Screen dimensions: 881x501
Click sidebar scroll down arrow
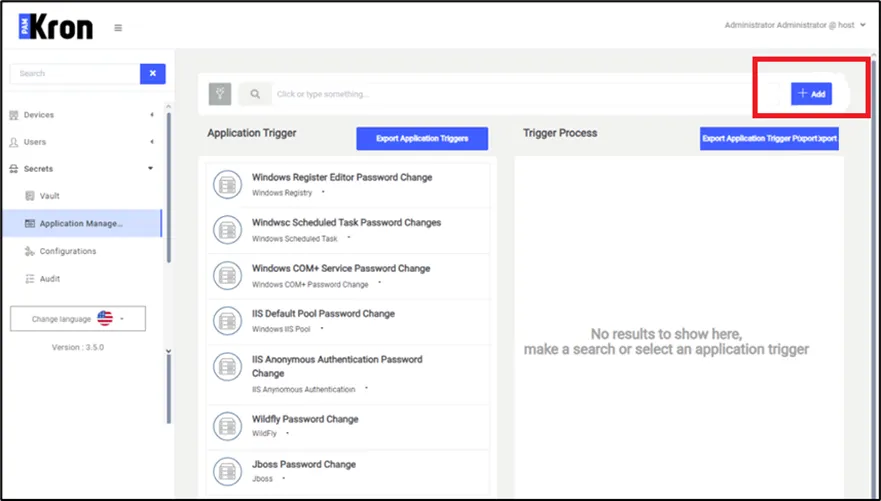click(169, 351)
